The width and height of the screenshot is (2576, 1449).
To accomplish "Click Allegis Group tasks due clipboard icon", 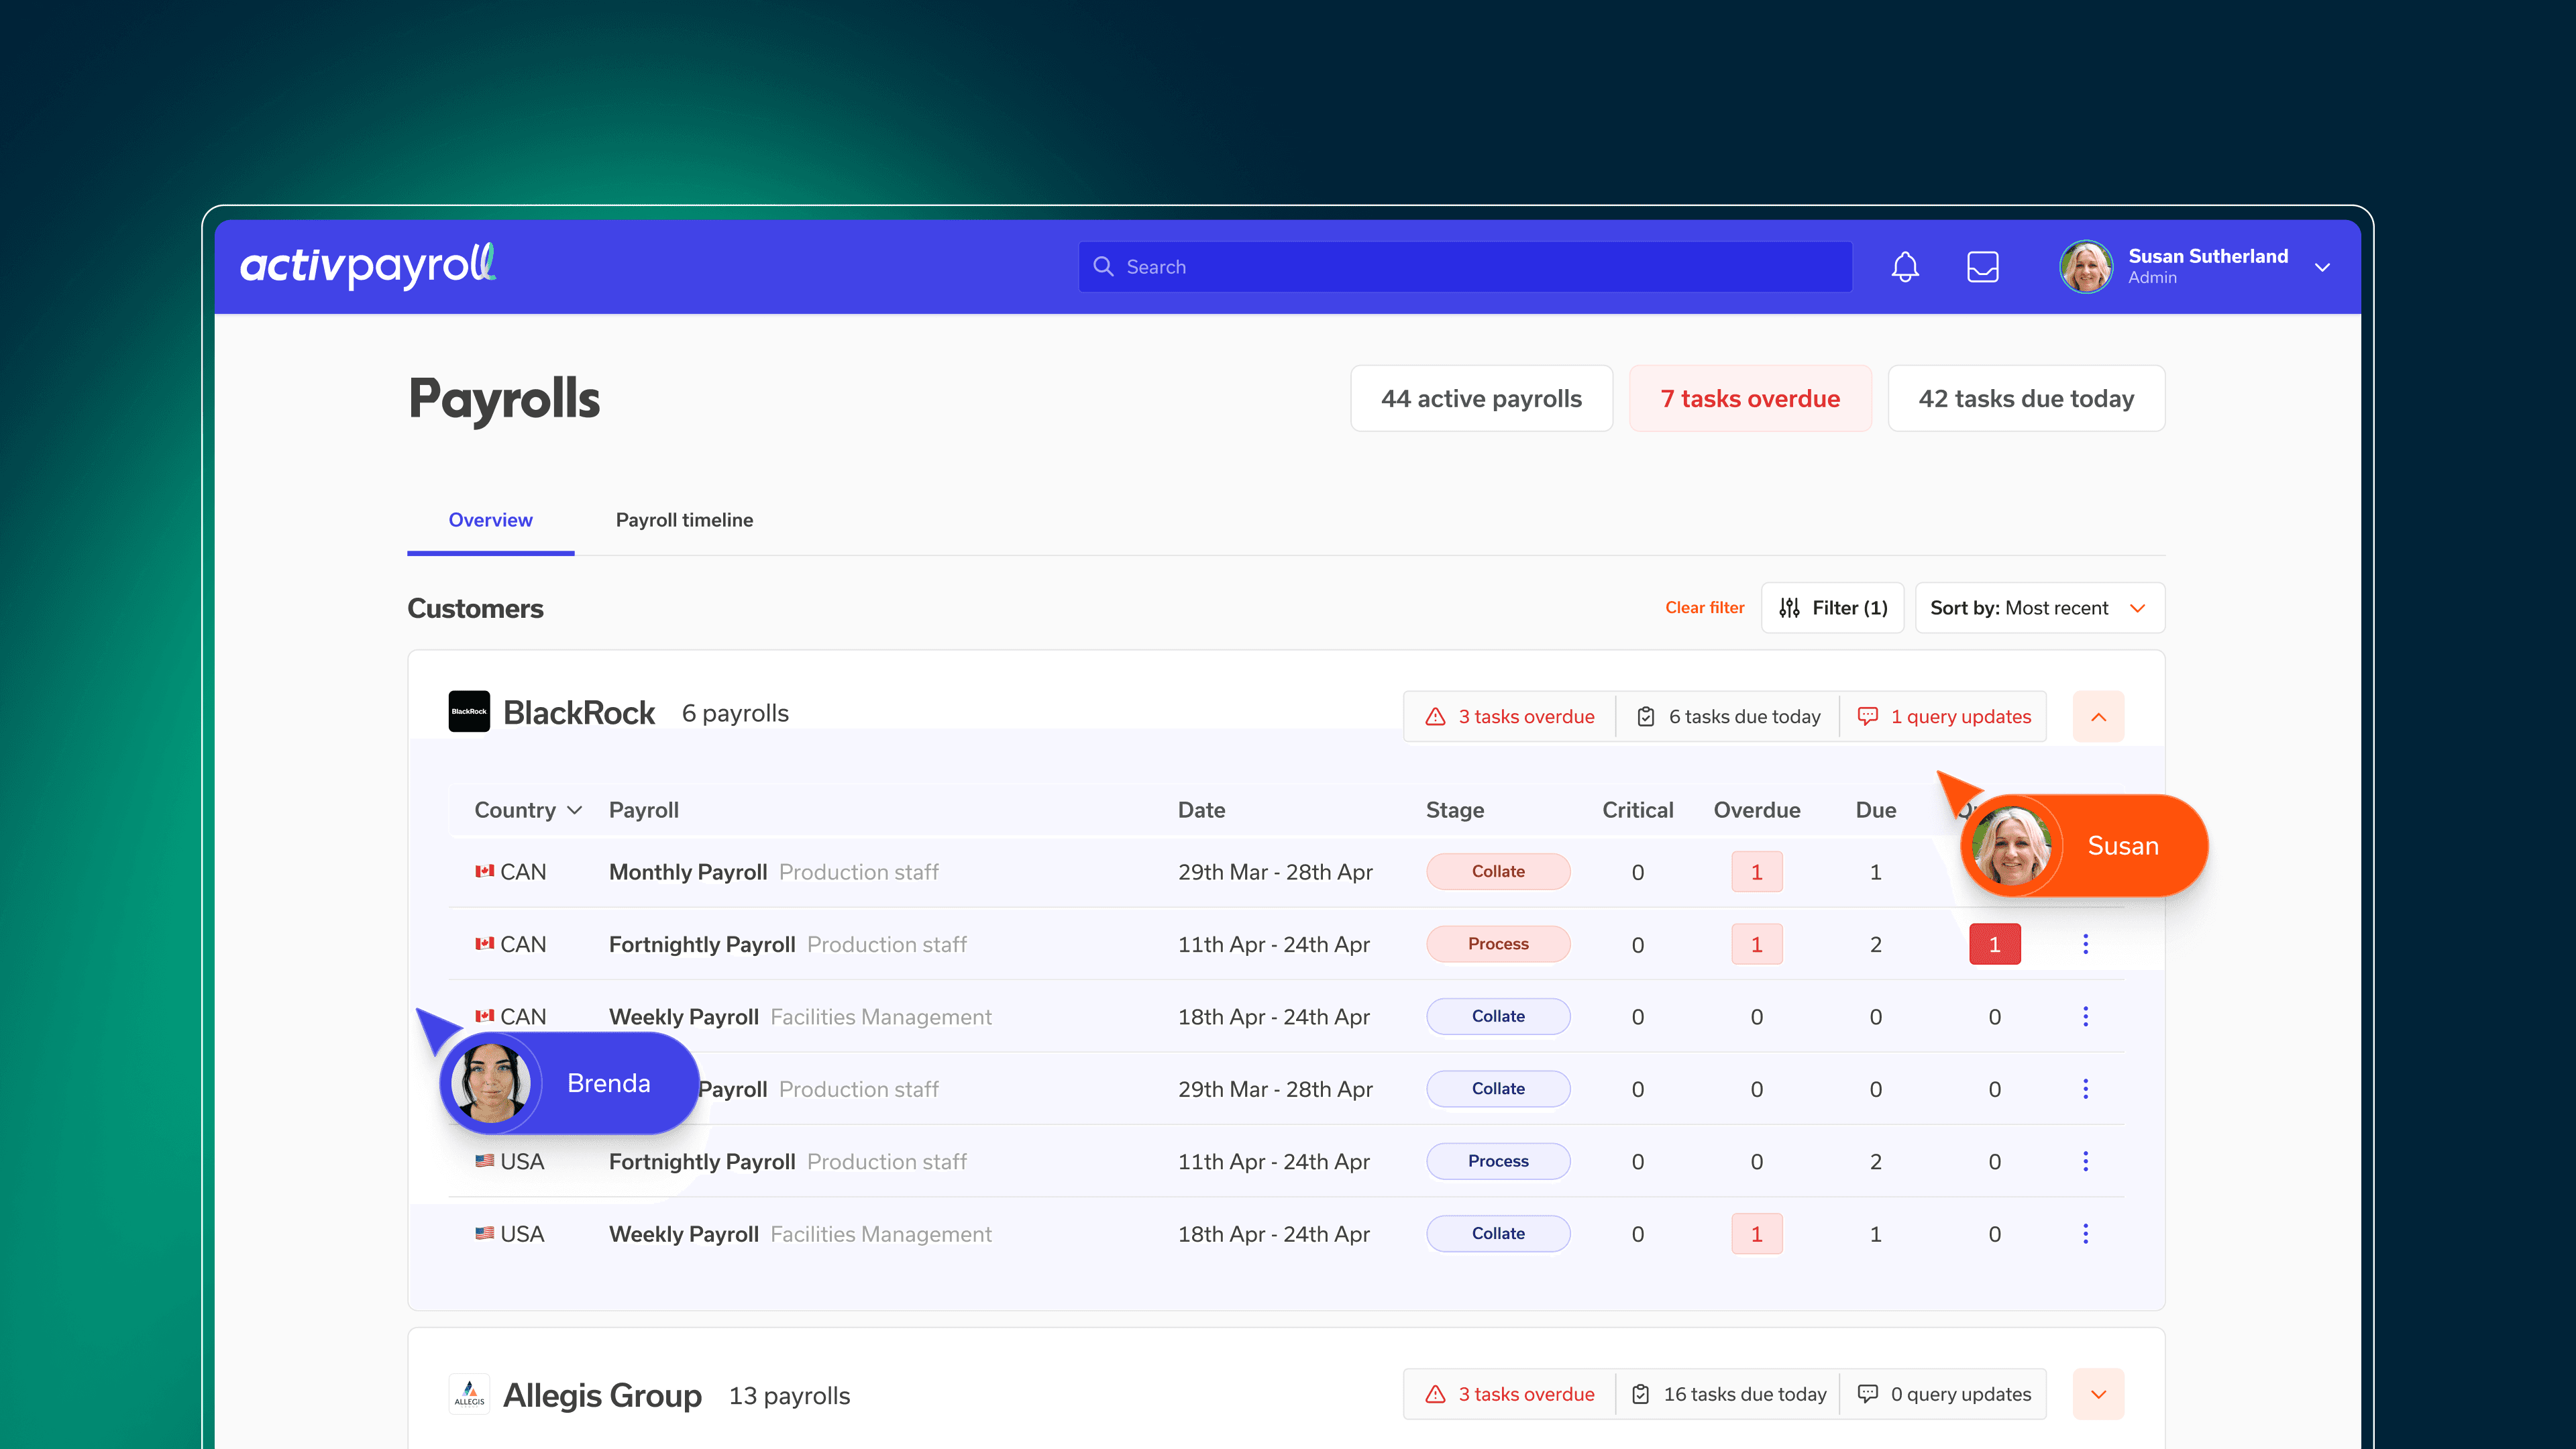I will (x=1640, y=1394).
